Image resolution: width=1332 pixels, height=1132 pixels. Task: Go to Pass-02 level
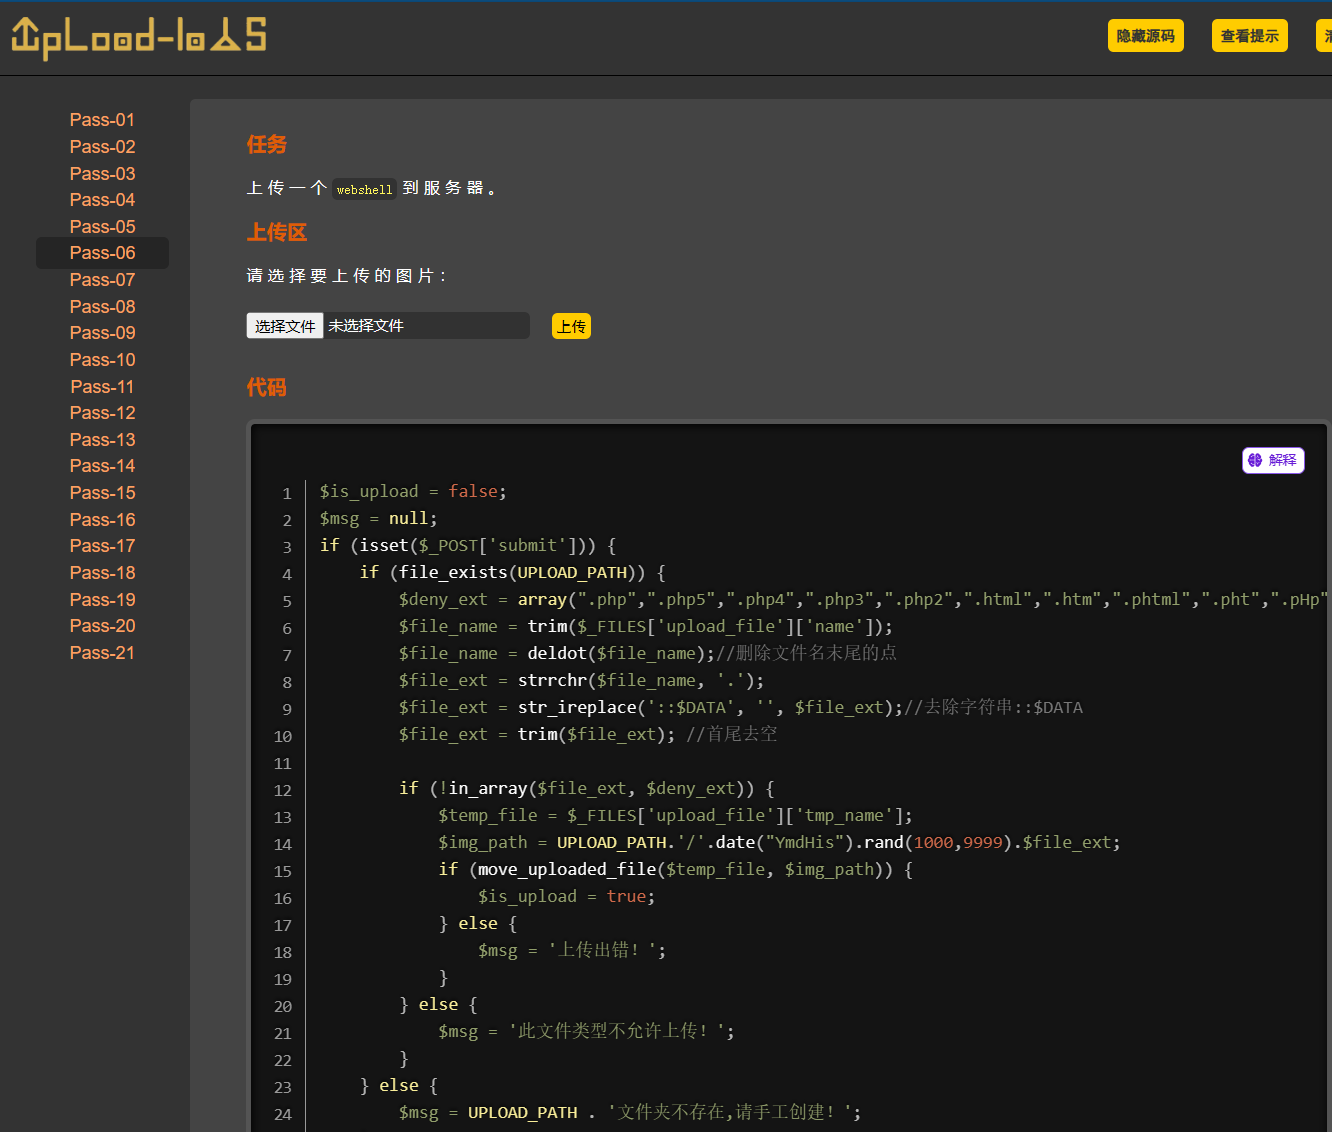coord(102,147)
